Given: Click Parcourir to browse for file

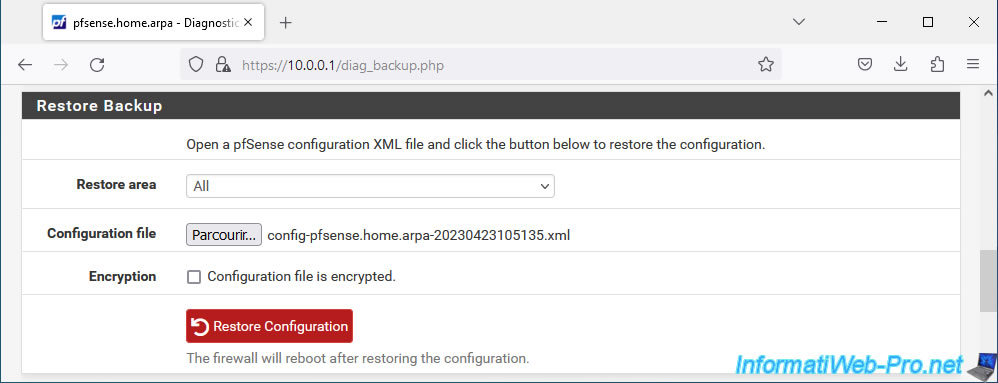Looking at the screenshot, I should (223, 235).
